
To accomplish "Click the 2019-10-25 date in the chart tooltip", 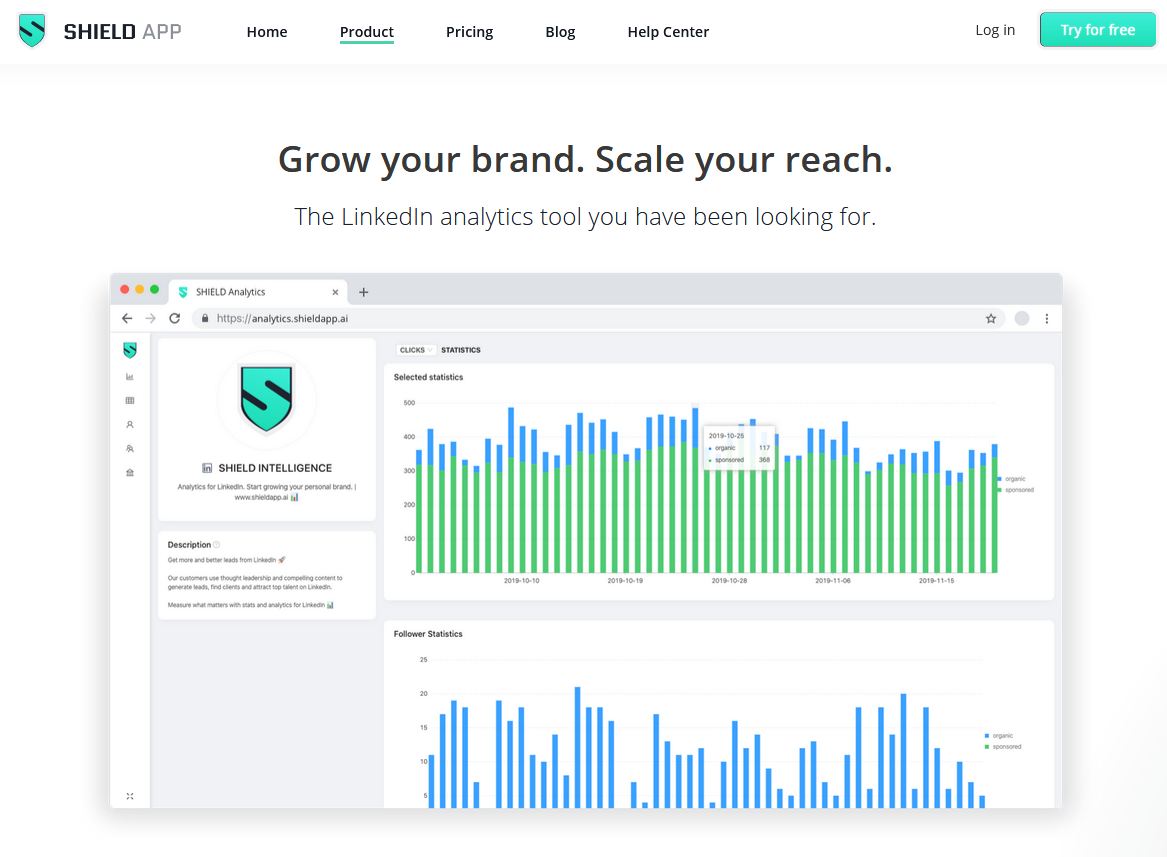I will pyautogui.click(x=726, y=436).
